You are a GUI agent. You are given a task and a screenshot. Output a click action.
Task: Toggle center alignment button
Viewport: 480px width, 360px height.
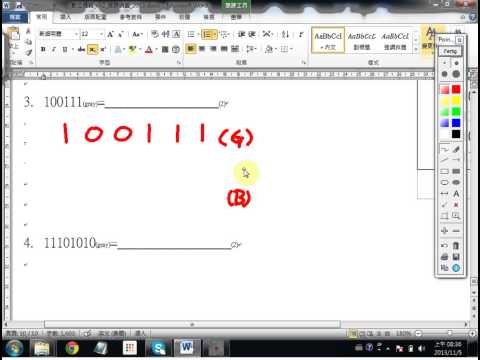(x=202, y=49)
